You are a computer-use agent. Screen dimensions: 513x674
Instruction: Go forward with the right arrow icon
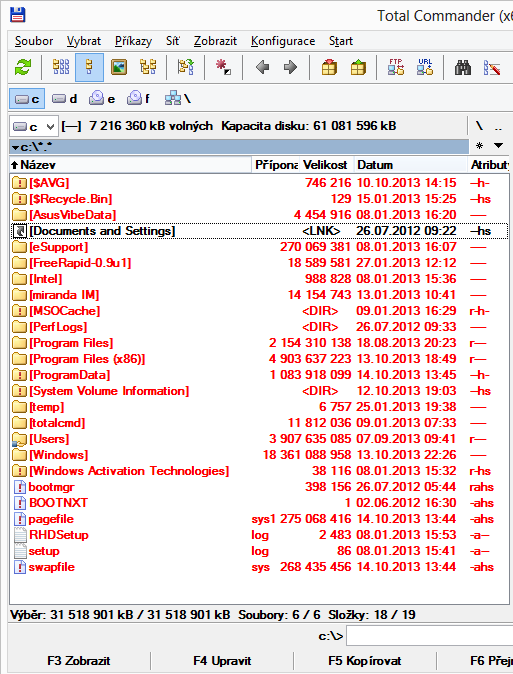coord(291,67)
